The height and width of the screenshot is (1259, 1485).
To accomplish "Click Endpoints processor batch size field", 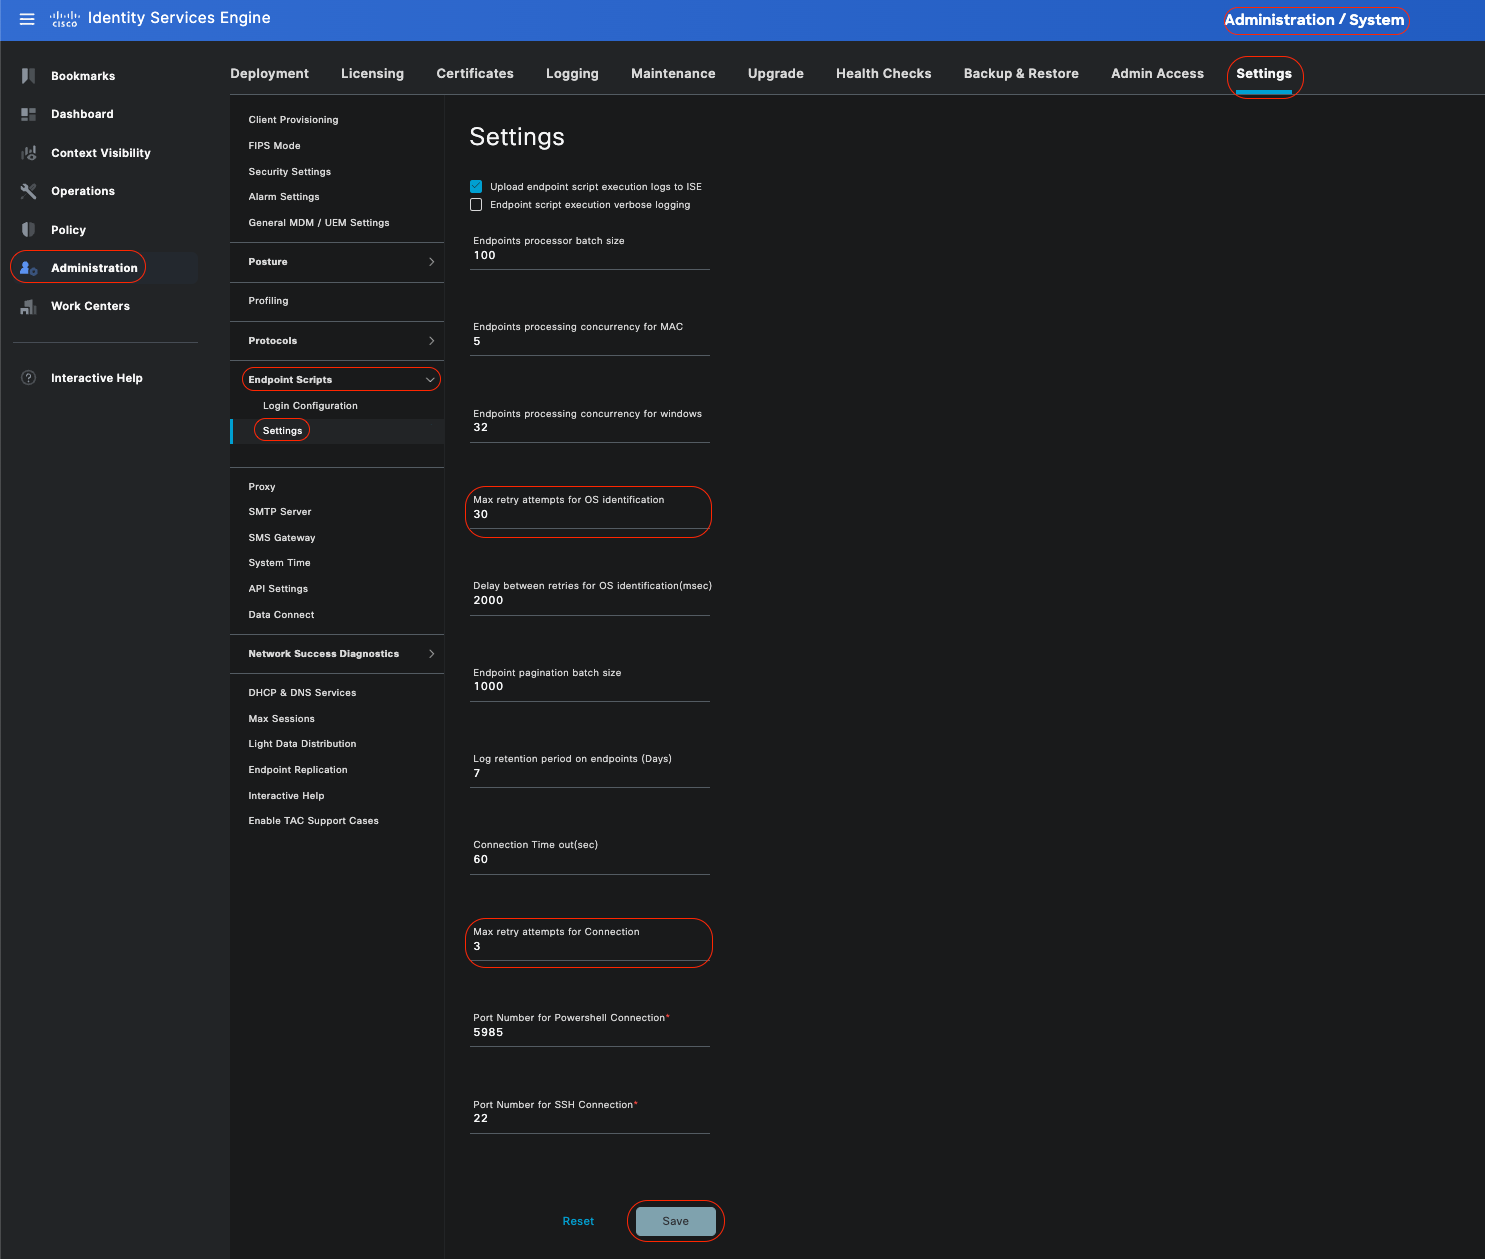I will tap(590, 255).
